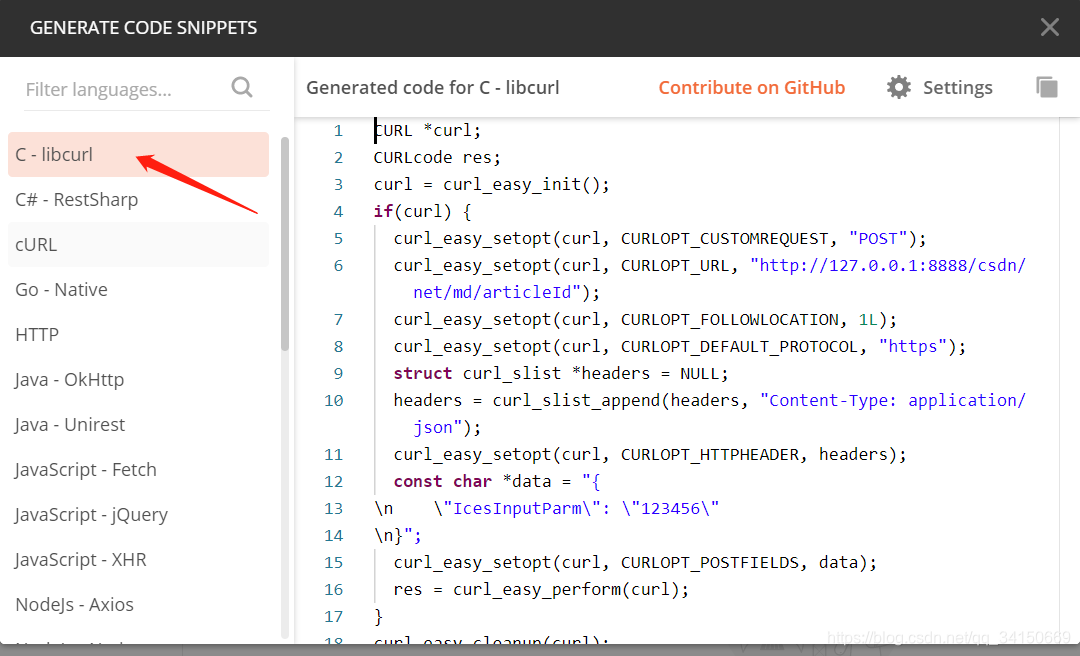Image resolution: width=1080 pixels, height=656 pixels.
Task: Click line number 17 in gutter
Action: (333, 617)
